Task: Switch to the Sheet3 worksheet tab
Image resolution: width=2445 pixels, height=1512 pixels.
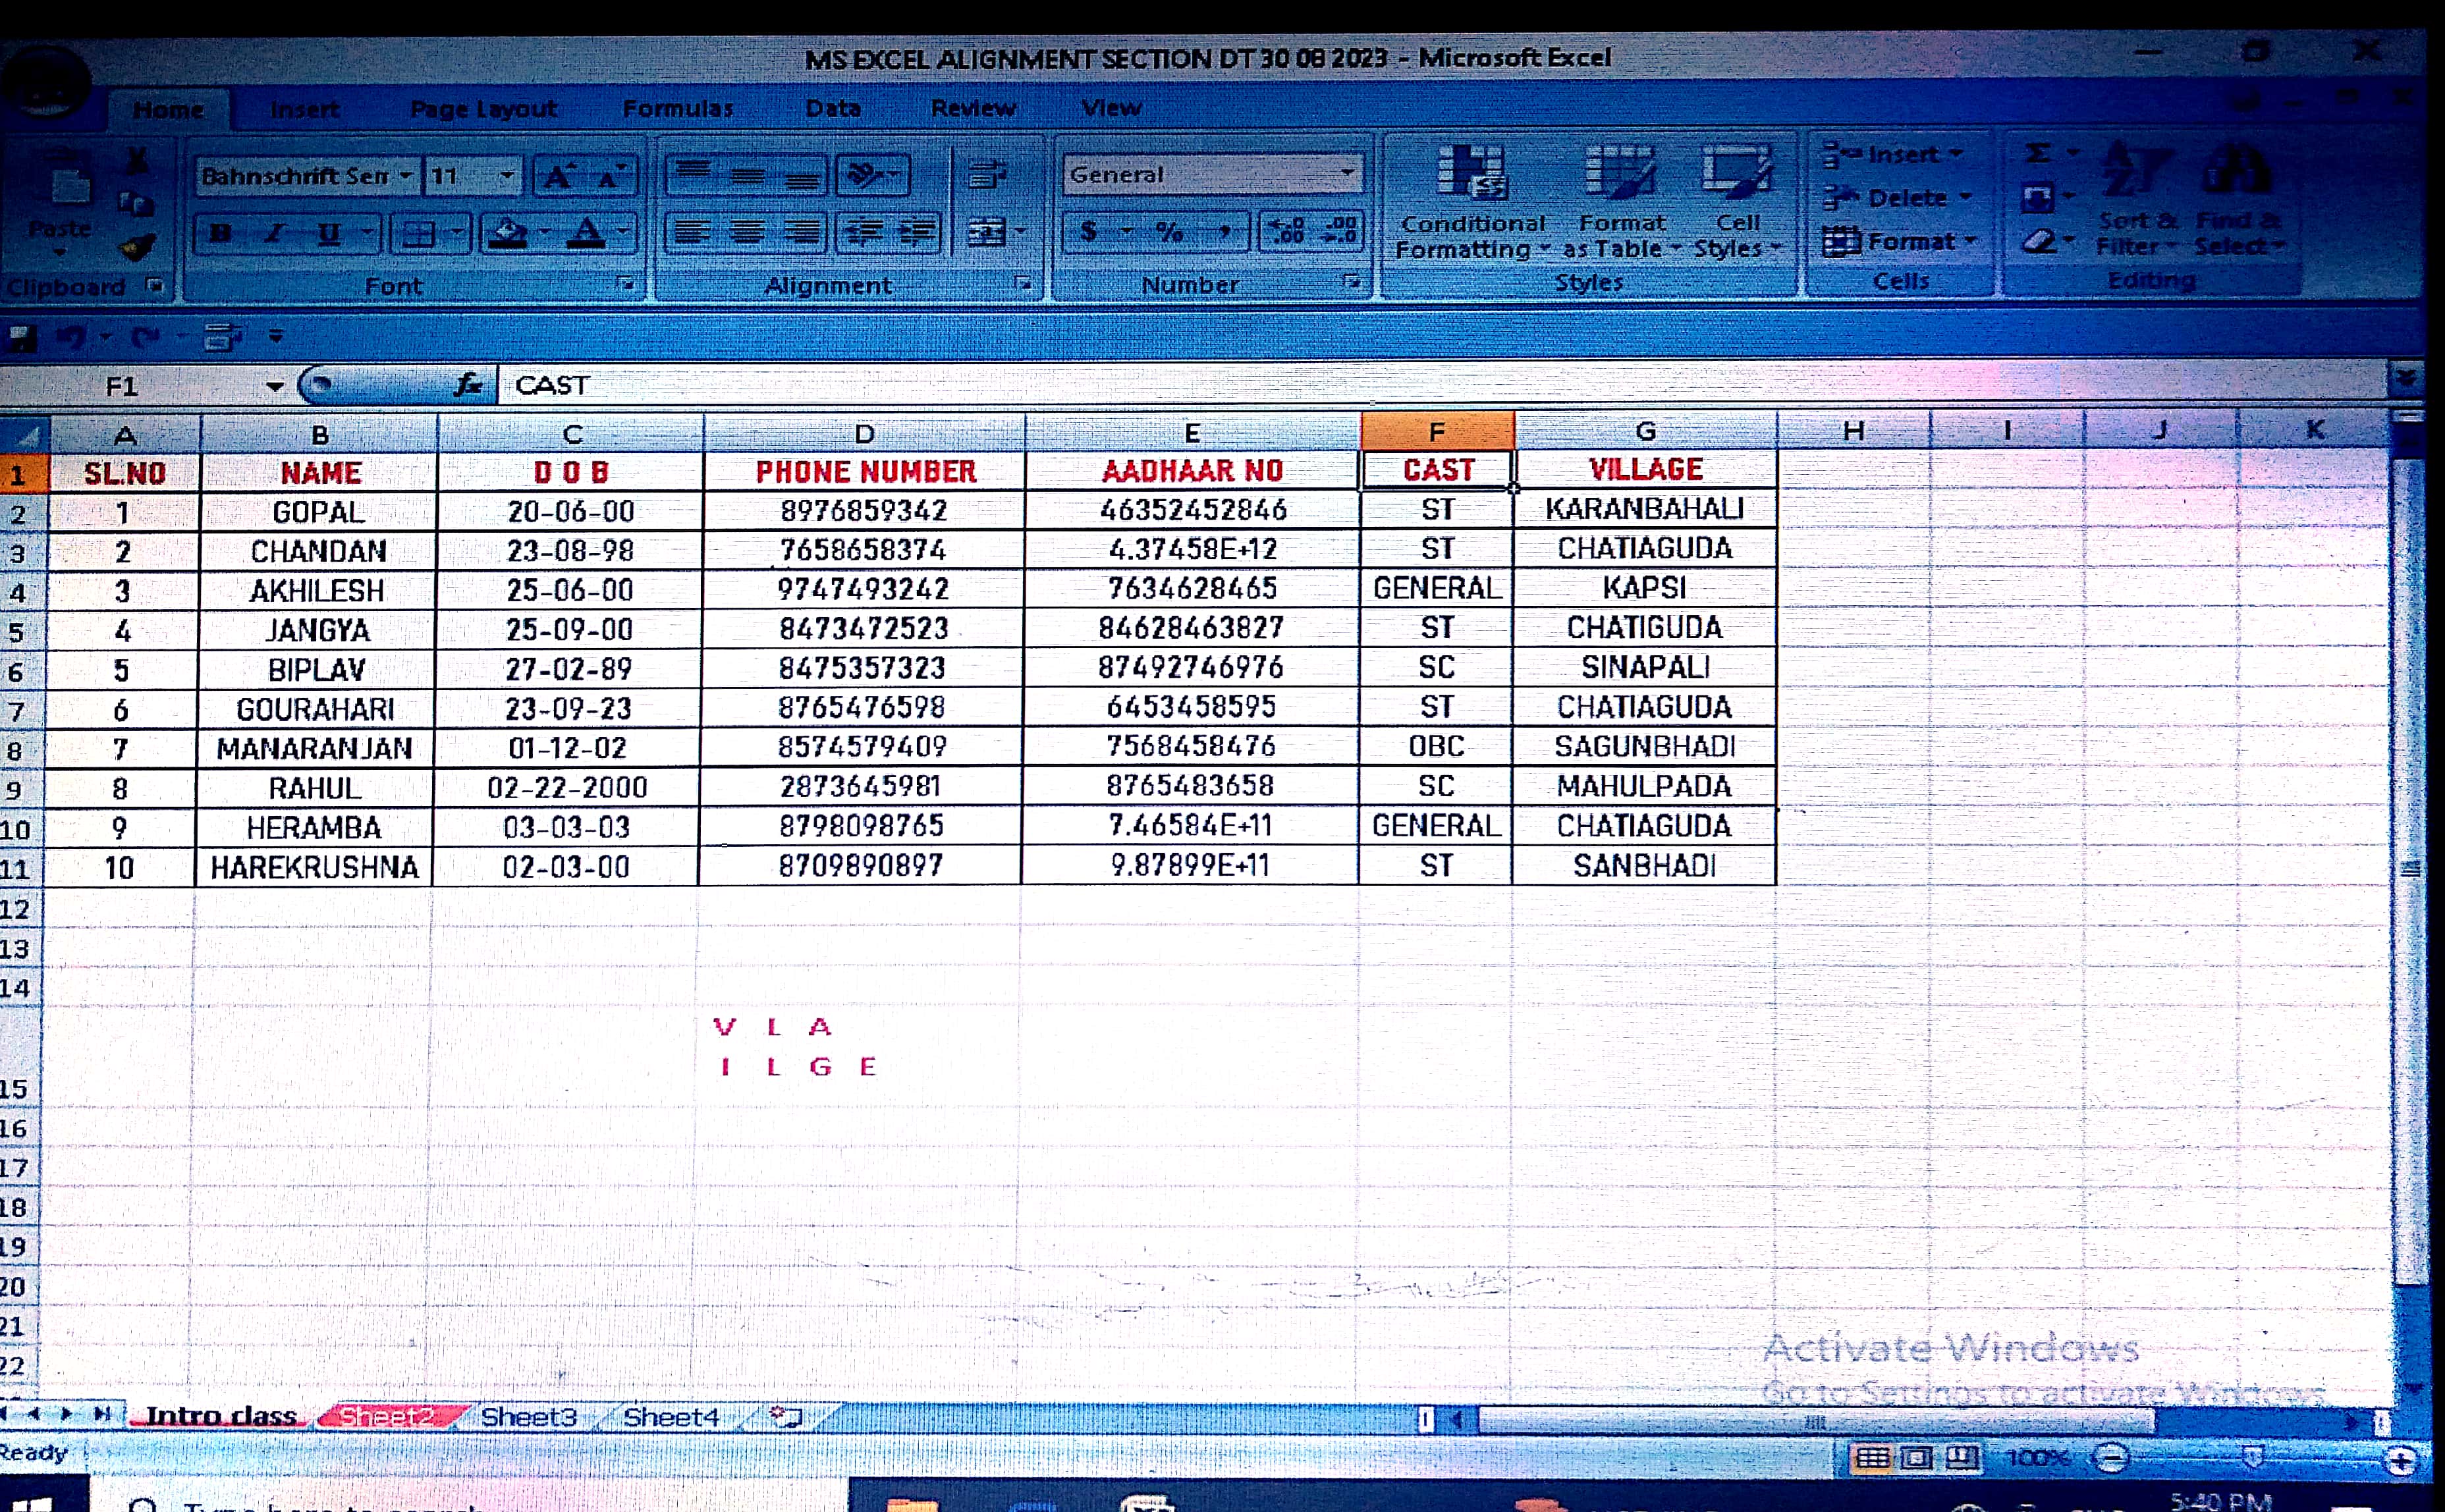Action: pyautogui.click(x=528, y=1417)
